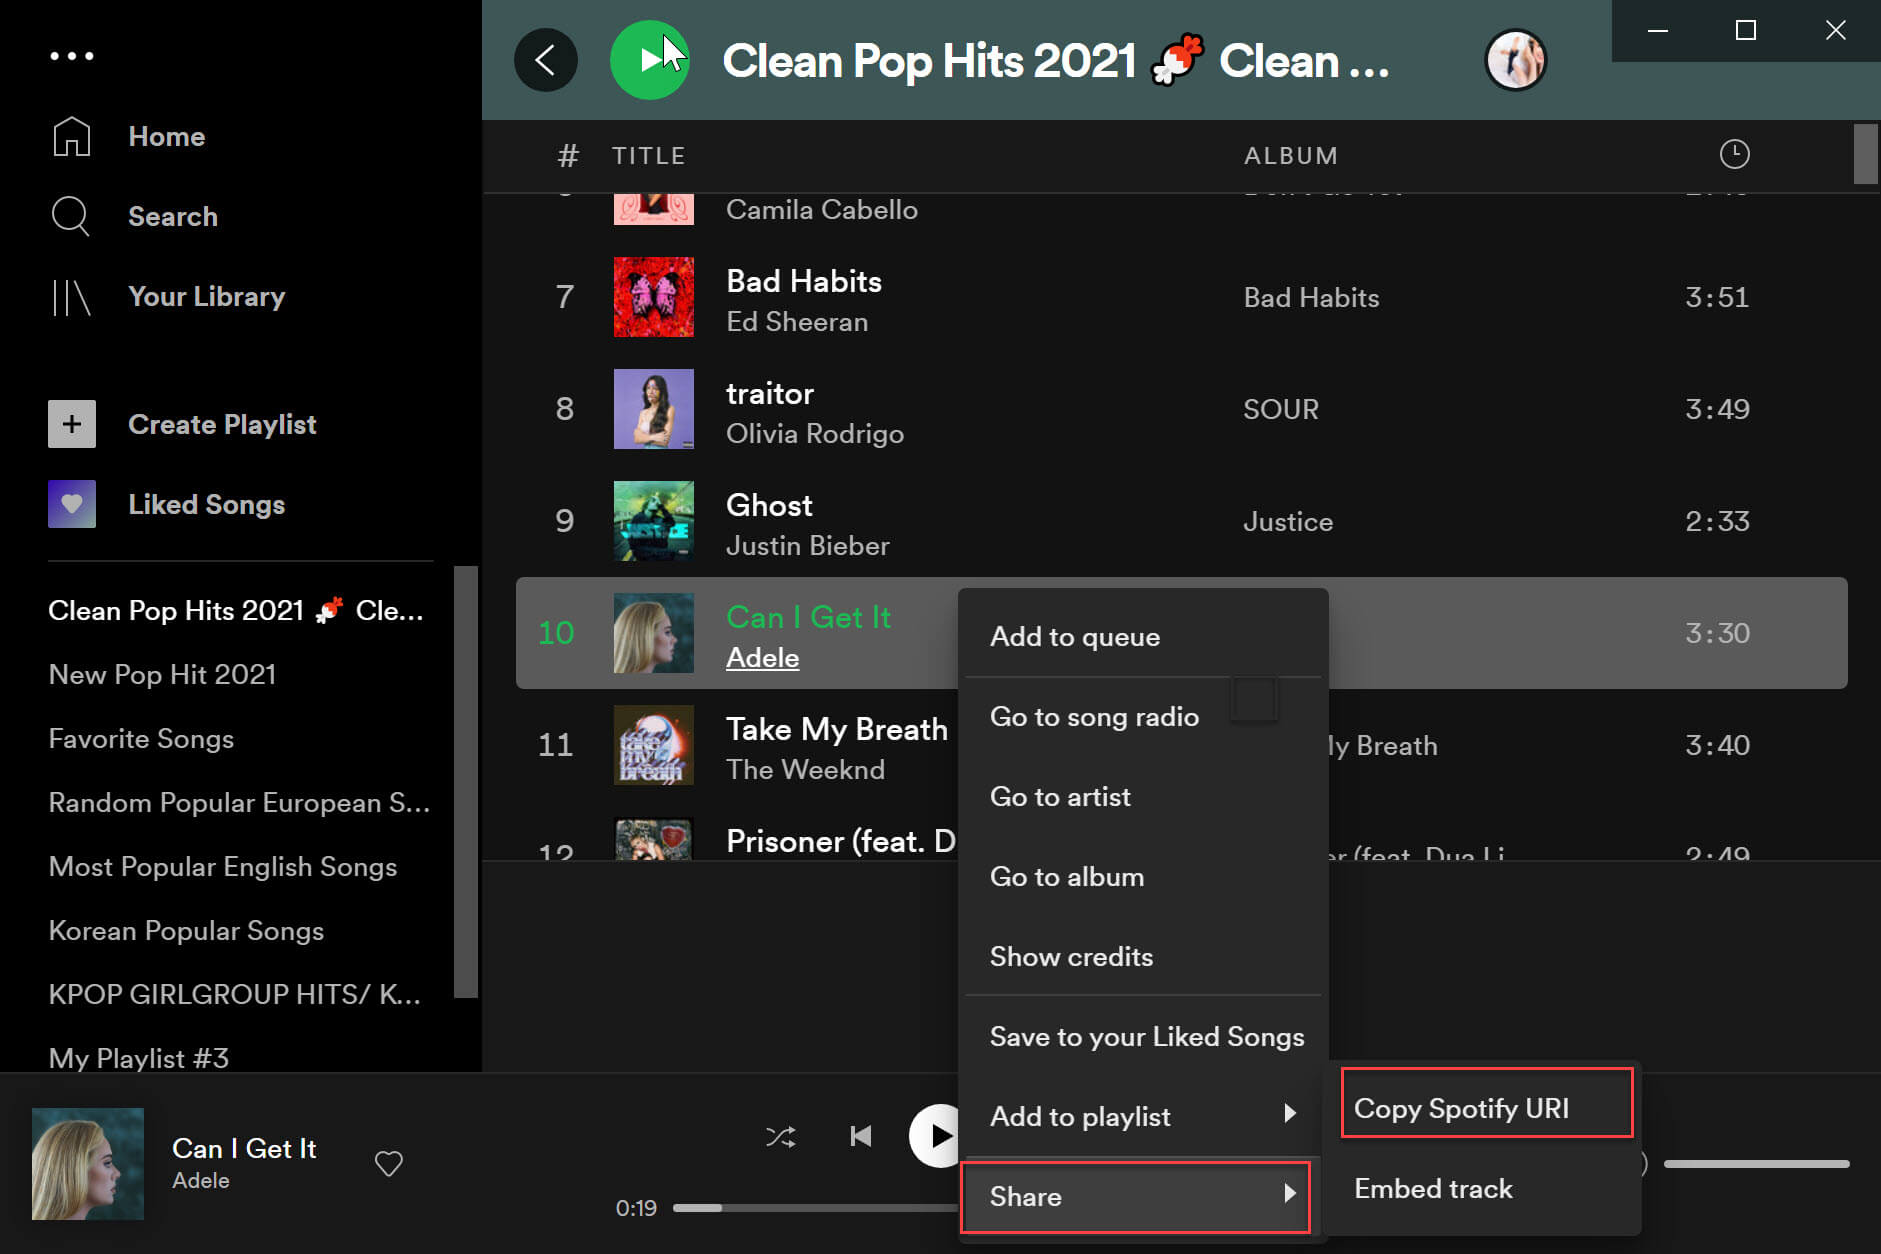Click the sidebar playlist scrollbar
1881x1254 pixels.
[466, 782]
